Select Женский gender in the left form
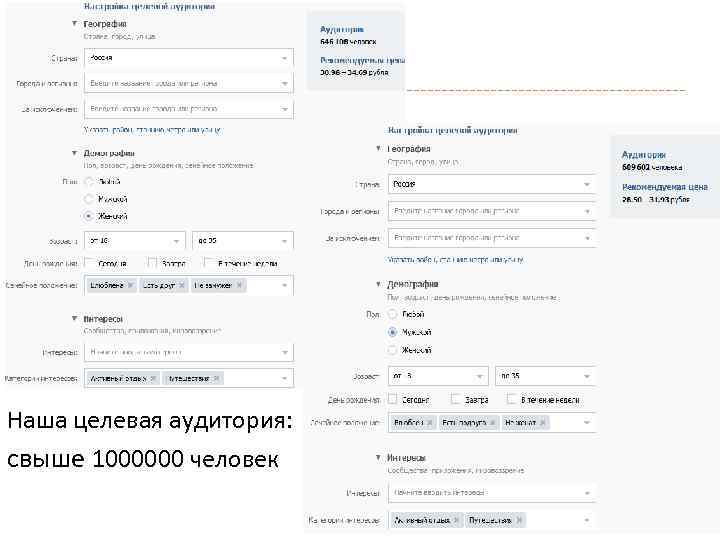Screen dimensions: 720x540 [x=89, y=216]
